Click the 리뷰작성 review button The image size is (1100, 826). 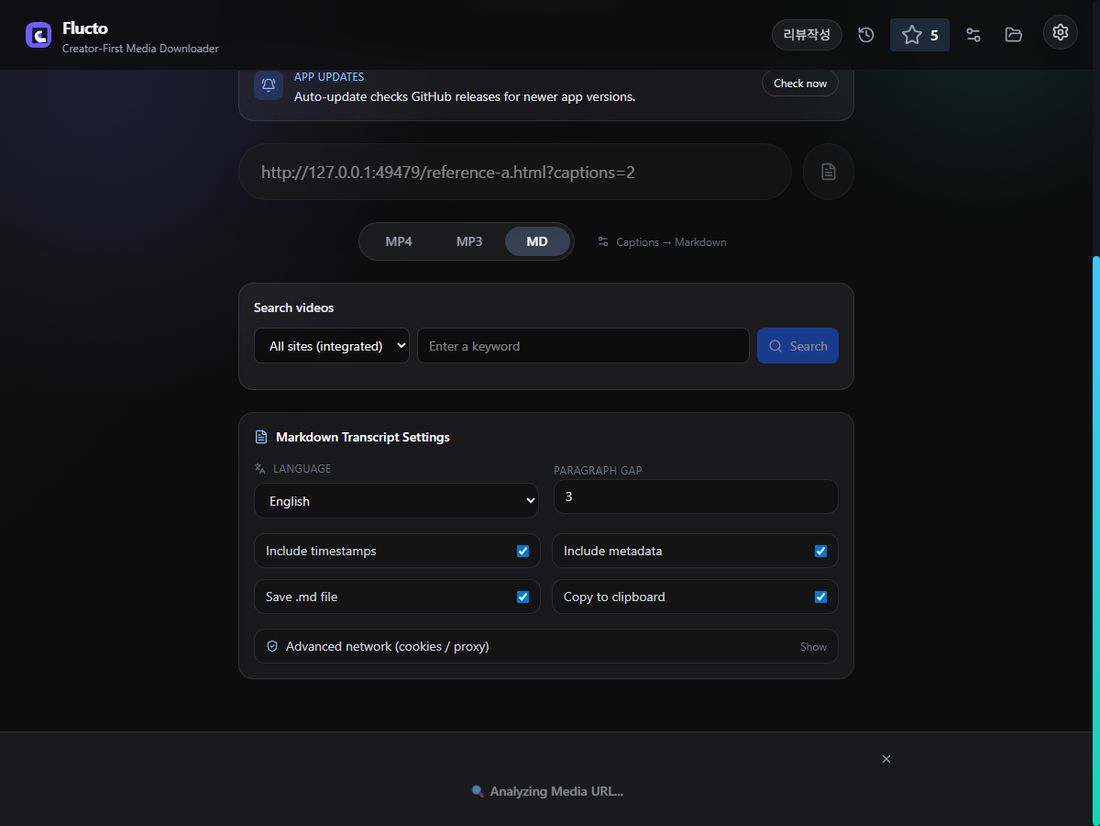click(807, 34)
